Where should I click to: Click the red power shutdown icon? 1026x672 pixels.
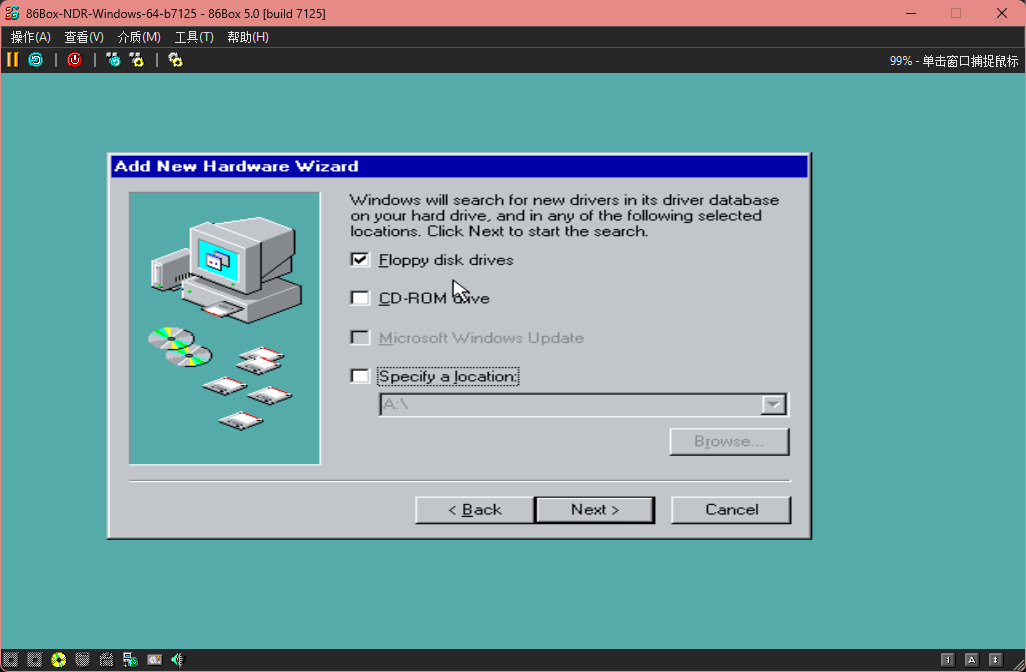point(75,60)
